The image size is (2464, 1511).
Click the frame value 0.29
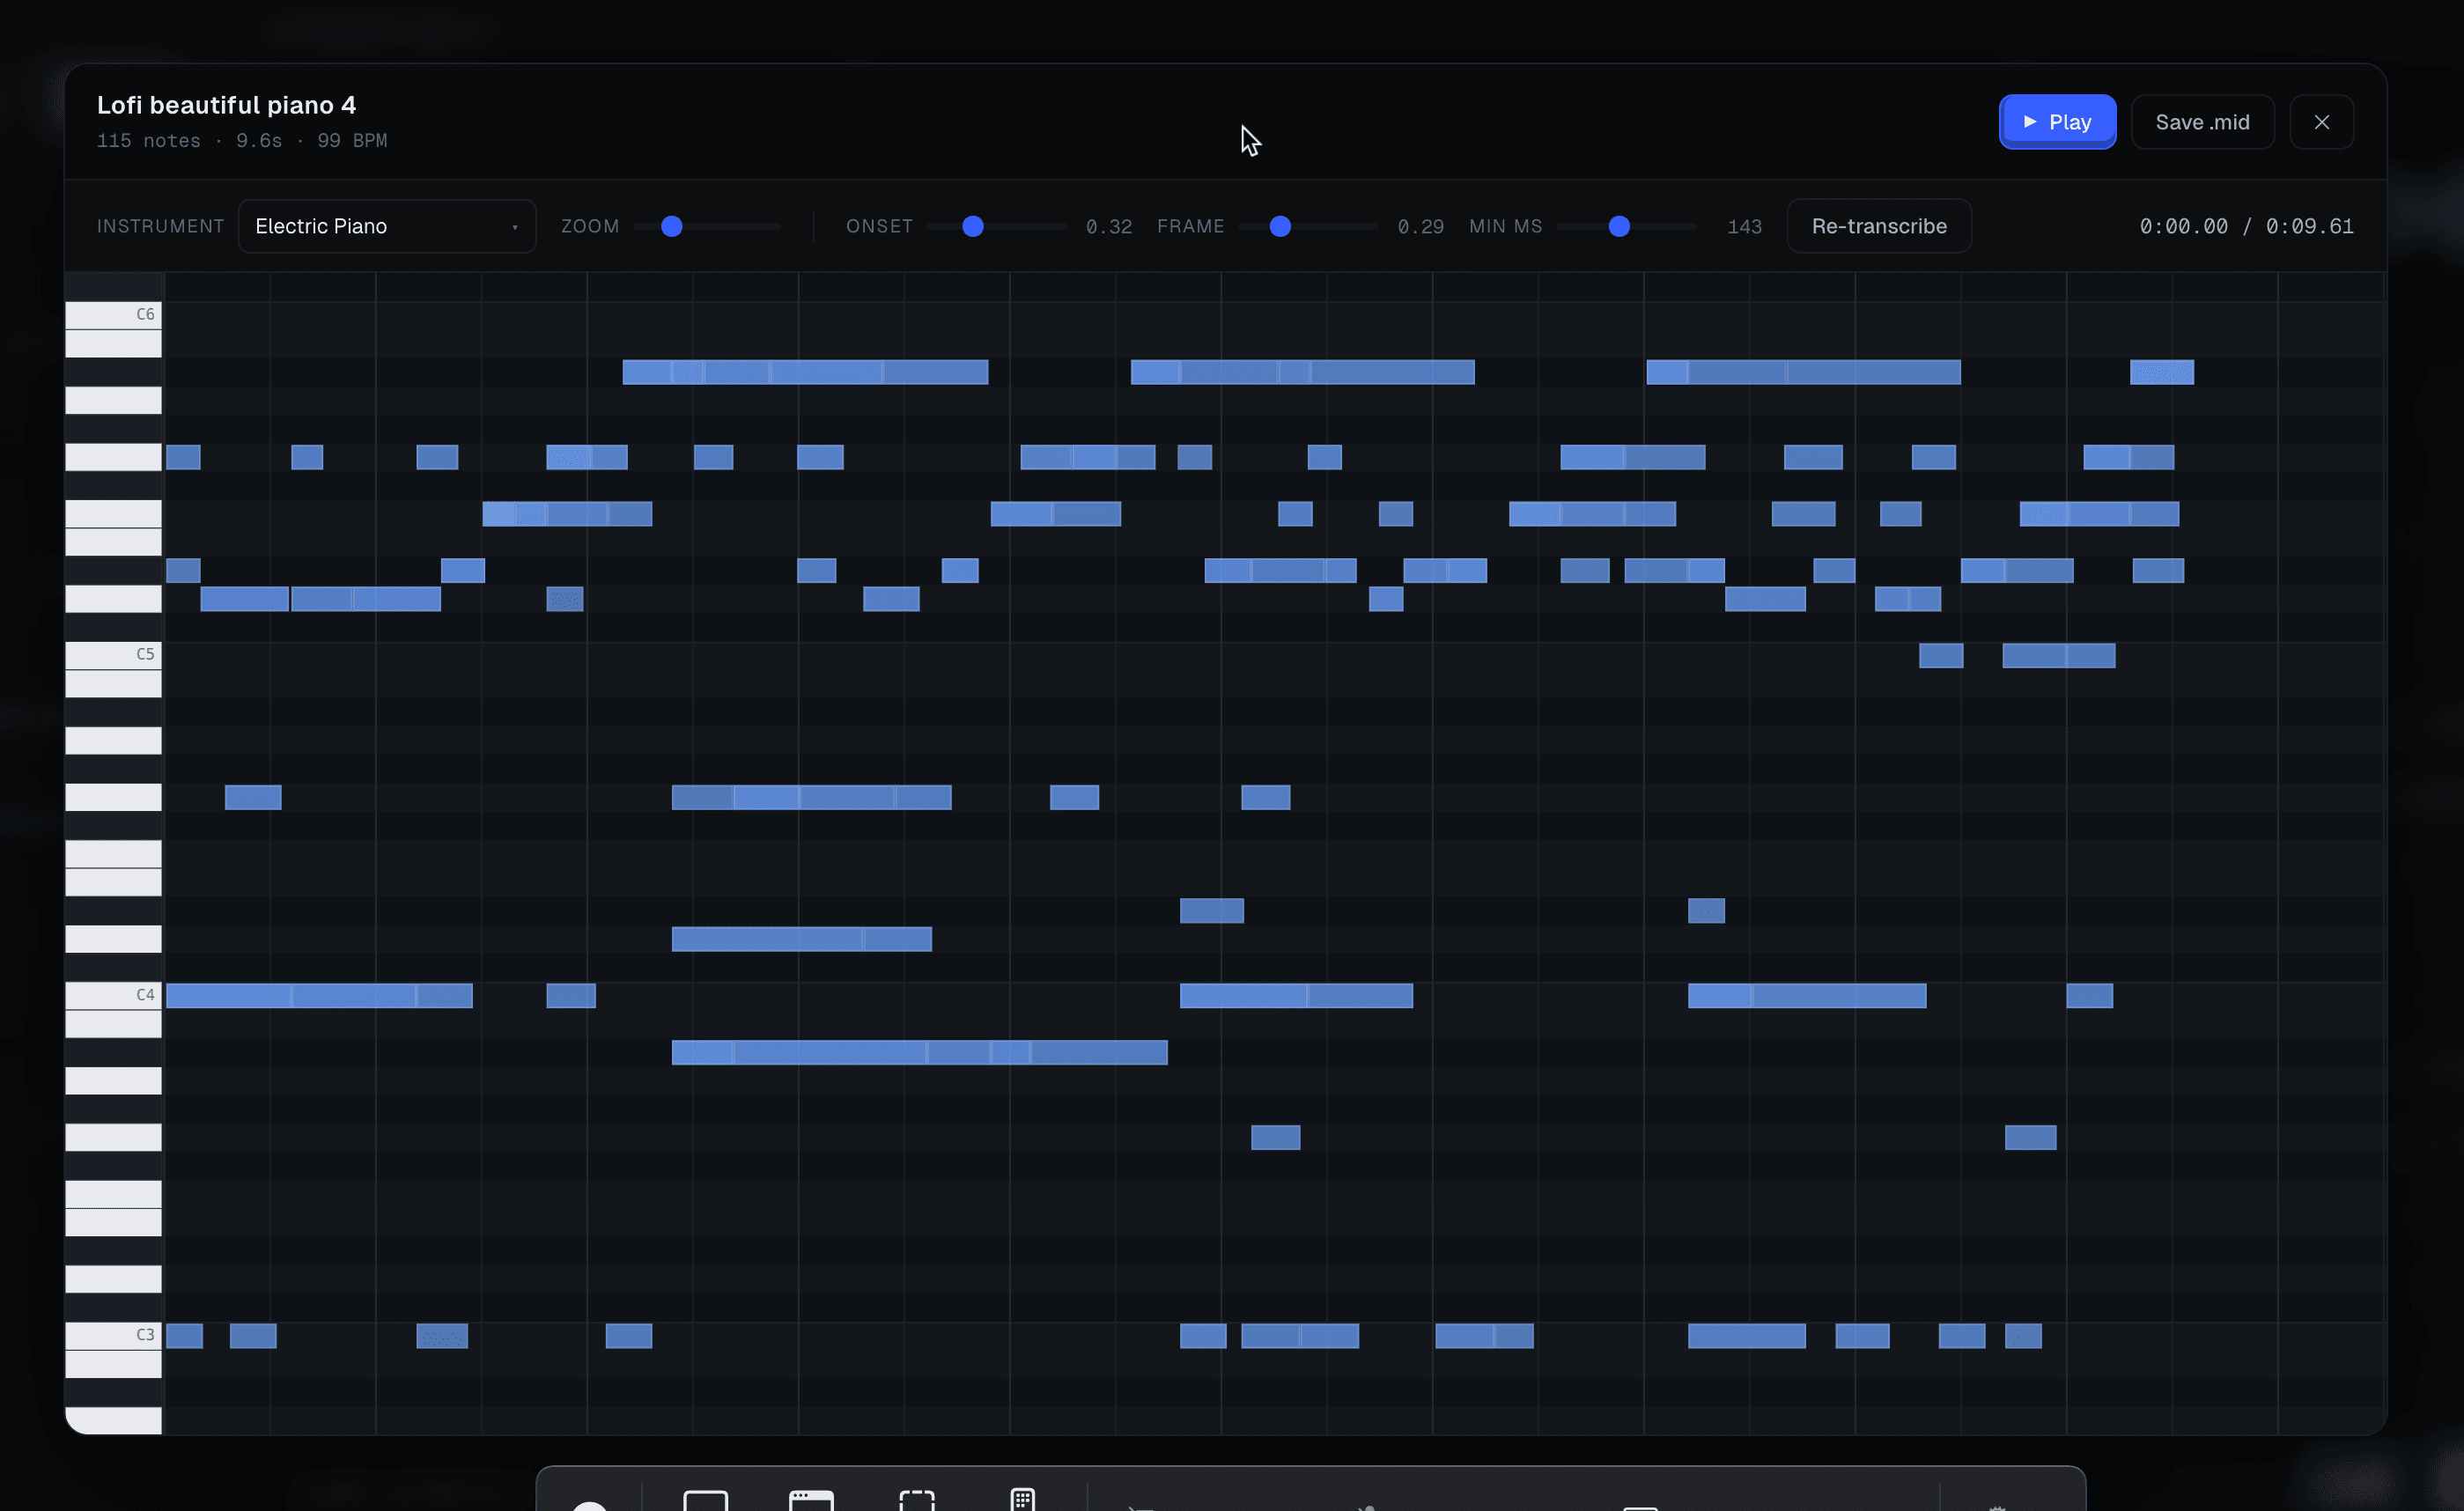(x=1420, y=227)
